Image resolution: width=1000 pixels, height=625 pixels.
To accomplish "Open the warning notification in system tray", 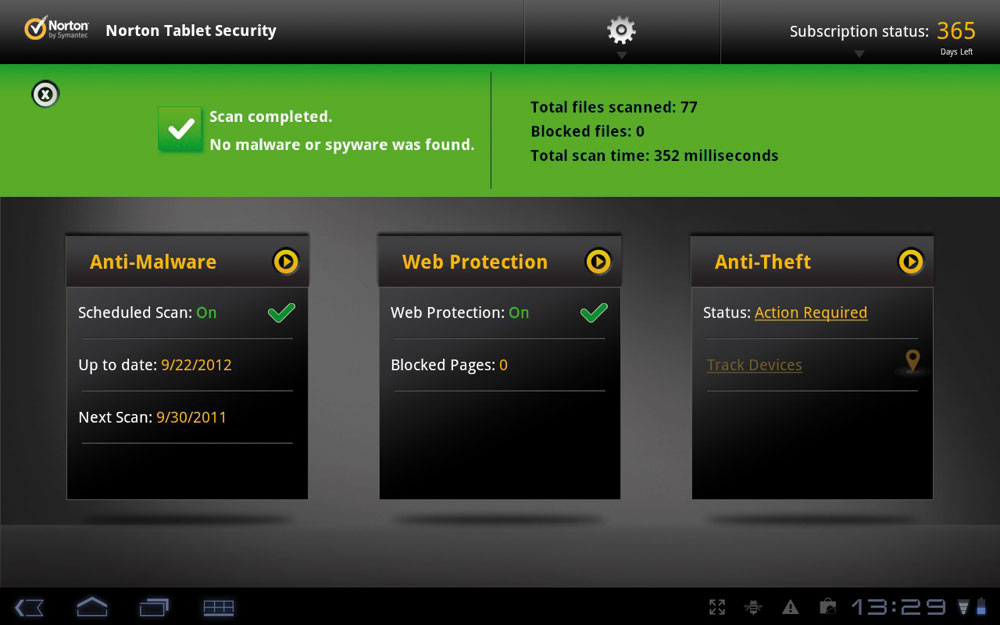I will 790,607.
